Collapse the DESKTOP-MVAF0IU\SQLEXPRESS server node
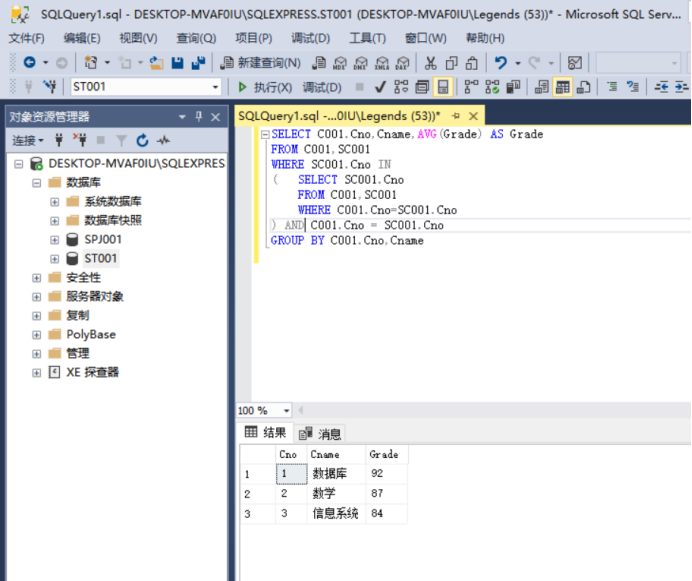 [19, 164]
